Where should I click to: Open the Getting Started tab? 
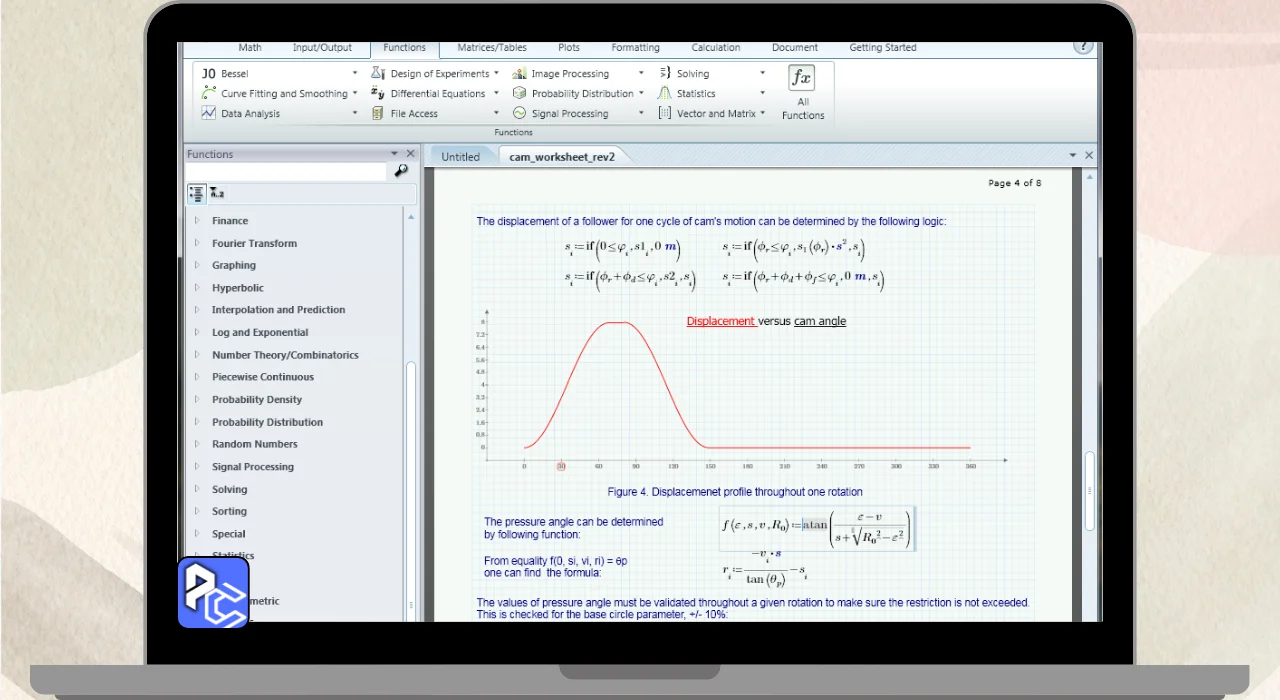(x=882, y=48)
